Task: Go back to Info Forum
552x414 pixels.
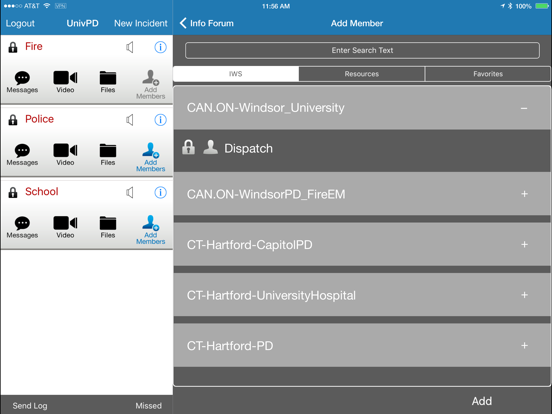Action: (207, 23)
